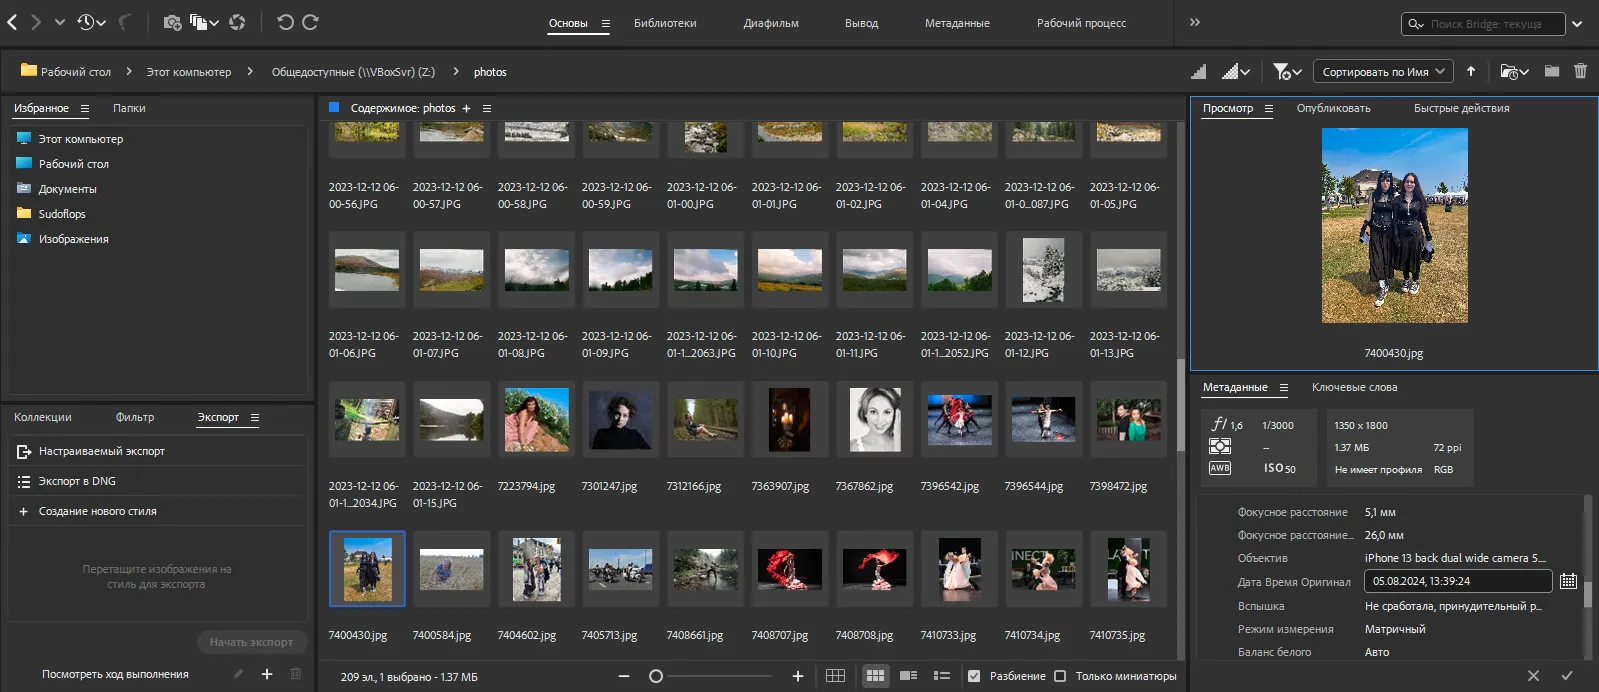The image size is (1599, 692).
Task: Open the Ключевые слова tab
Action: [x=1354, y=387]
